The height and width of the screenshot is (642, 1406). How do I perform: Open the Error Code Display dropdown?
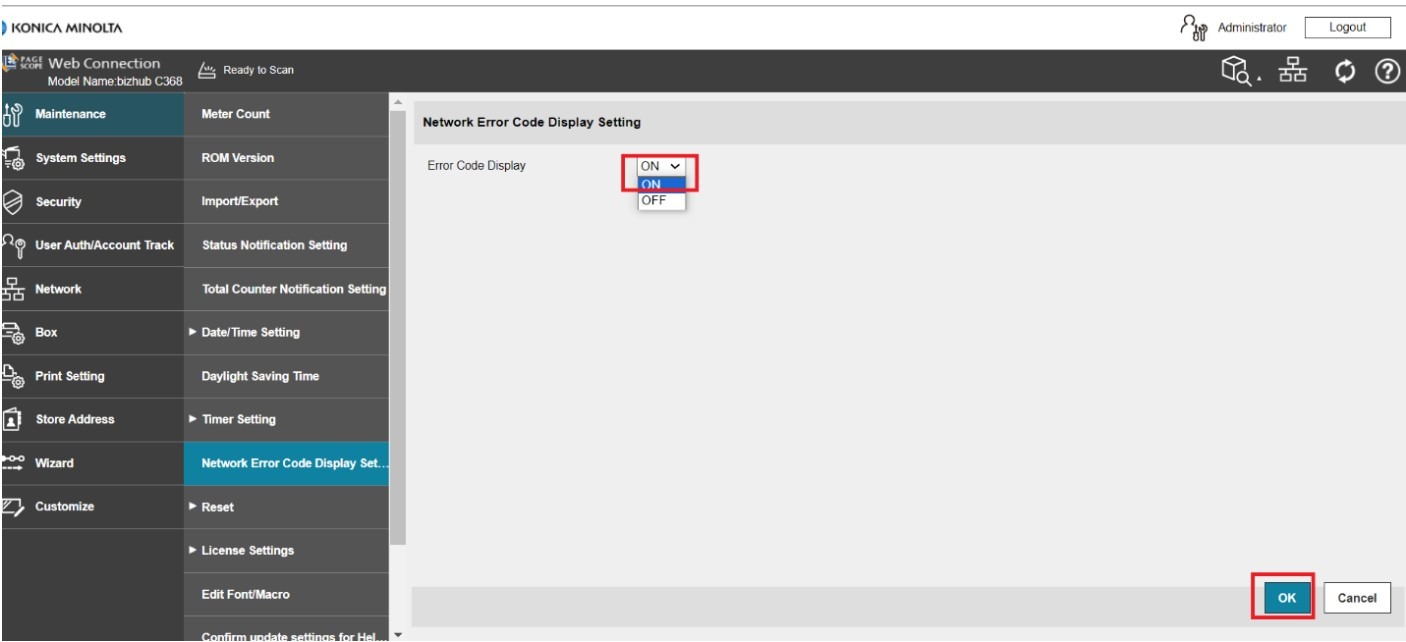pos(660,166)
